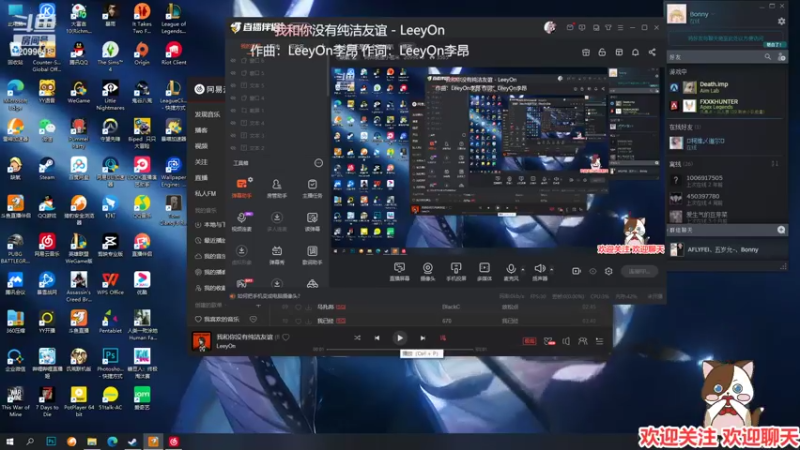Open 关注 in NetEase sidebar
800x450 pixels.
[x=201, y=162]
